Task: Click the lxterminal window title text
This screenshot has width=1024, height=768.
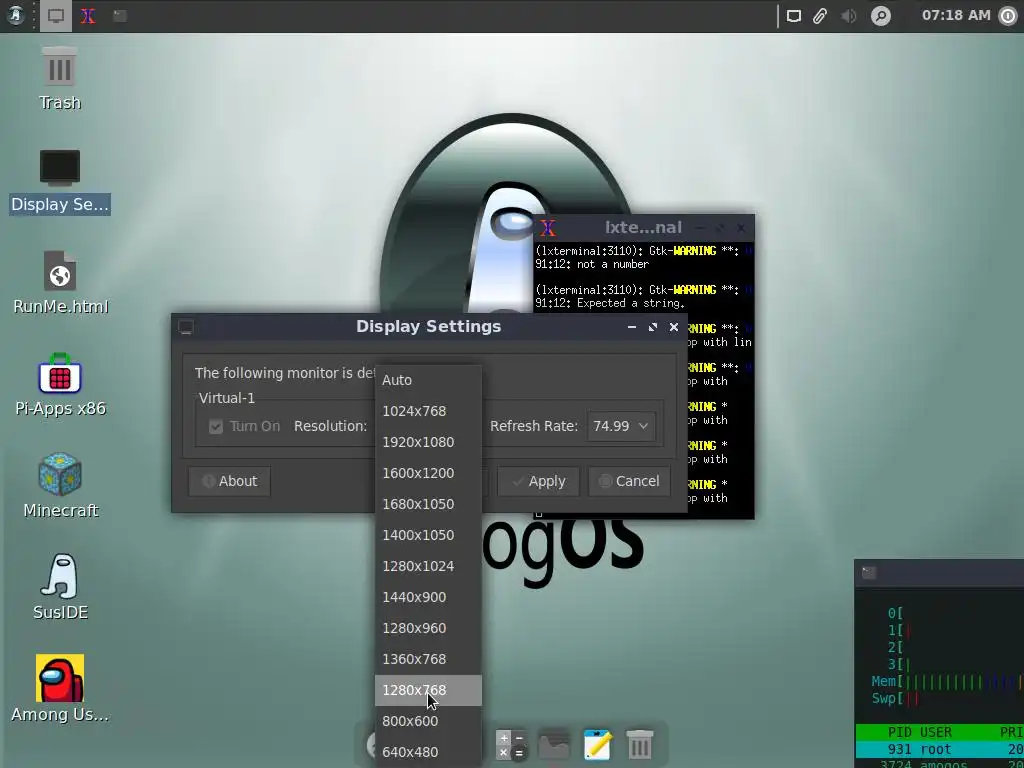Action: coord(643,227)
